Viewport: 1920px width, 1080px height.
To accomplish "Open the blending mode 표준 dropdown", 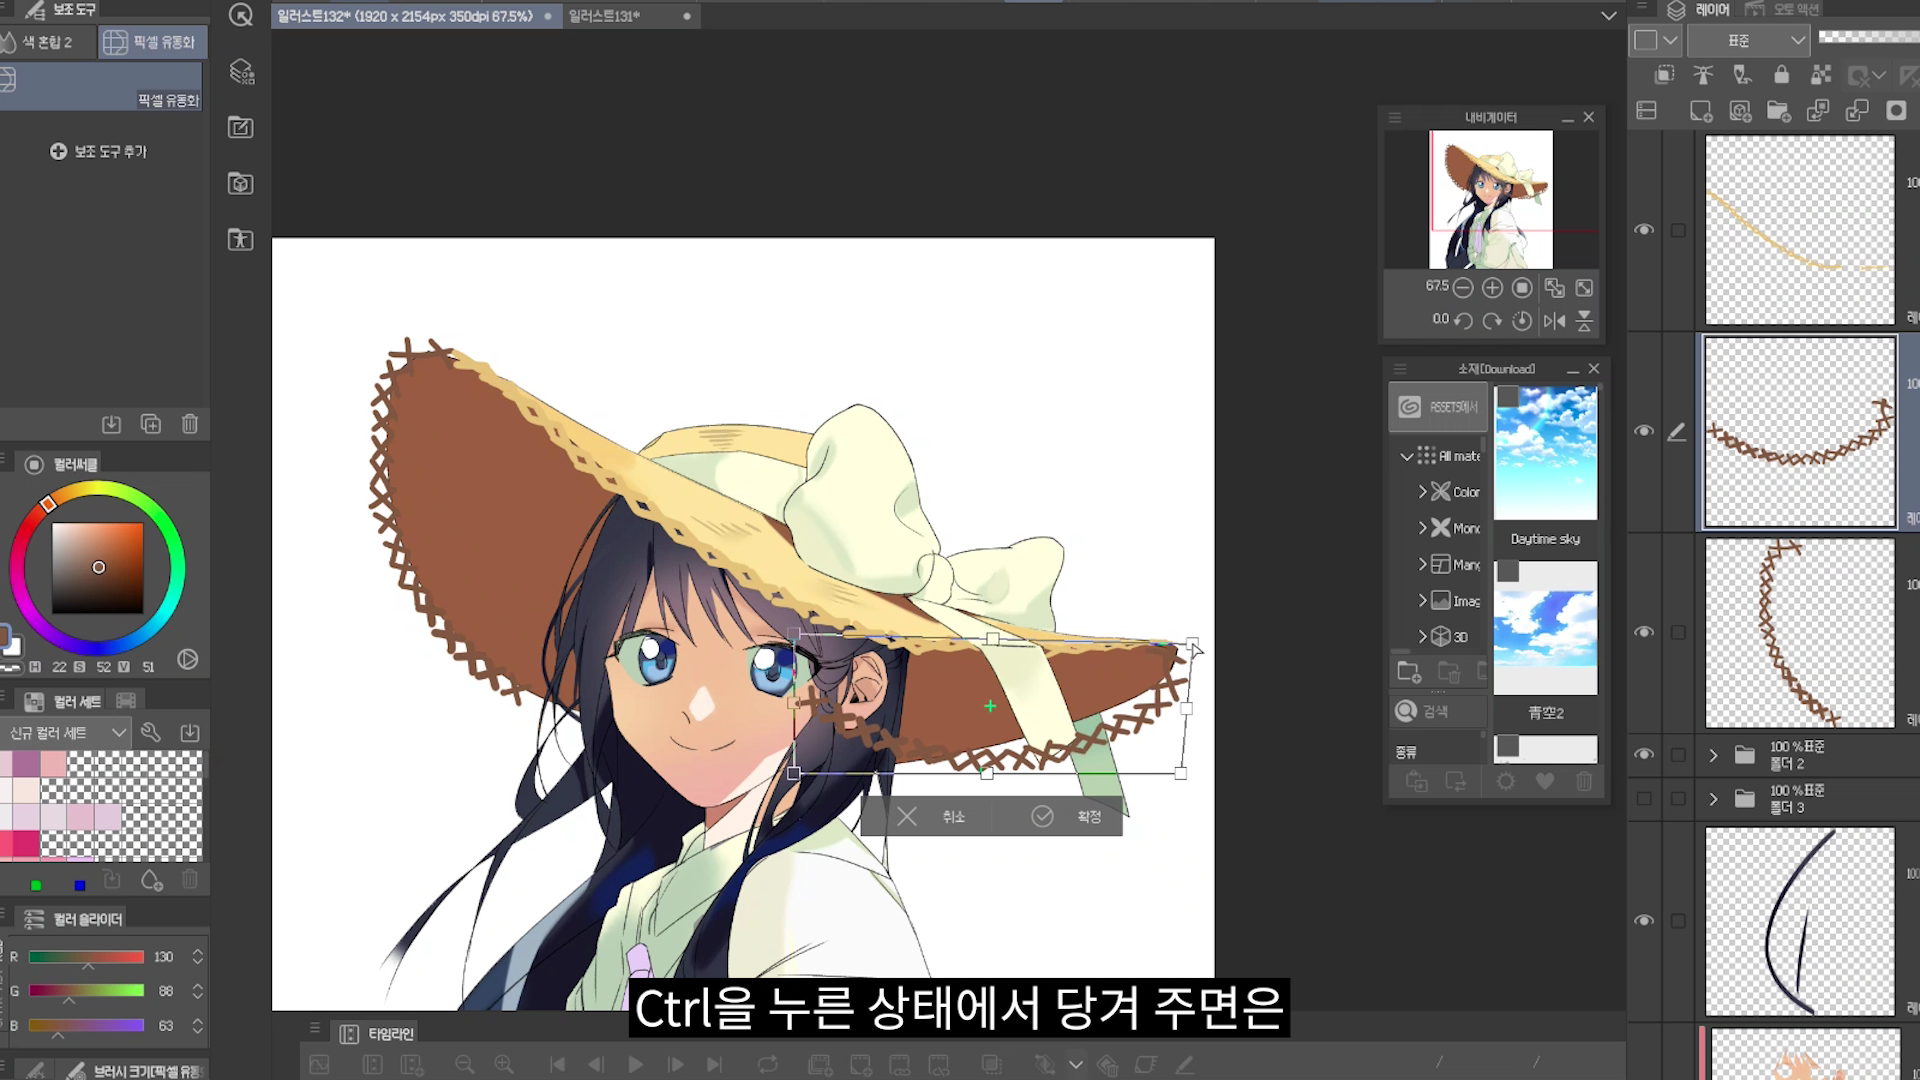I will [1749, 41].
